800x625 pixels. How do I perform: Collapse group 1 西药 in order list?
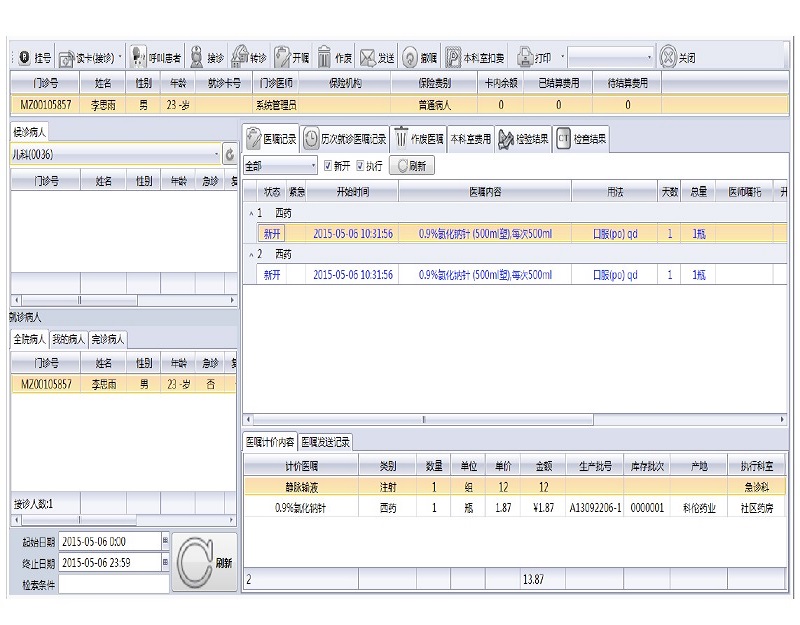tap(250, 213)
